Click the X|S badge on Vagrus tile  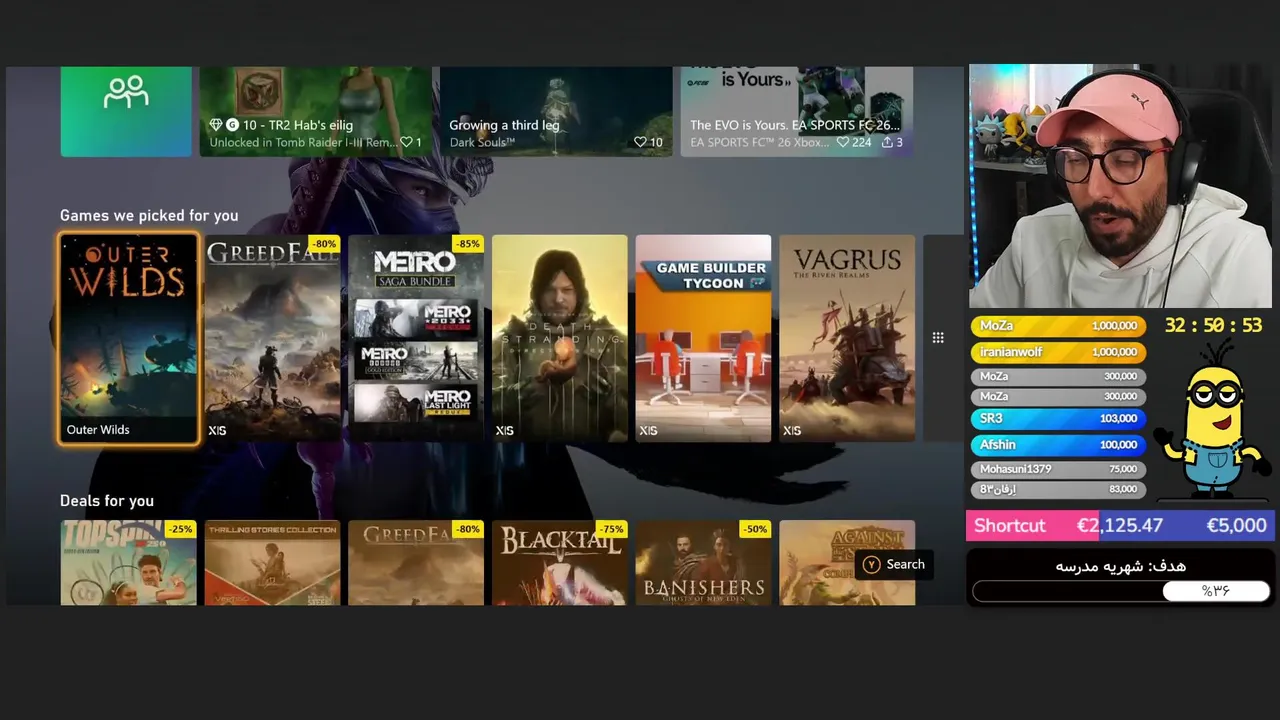click(792, 430)
